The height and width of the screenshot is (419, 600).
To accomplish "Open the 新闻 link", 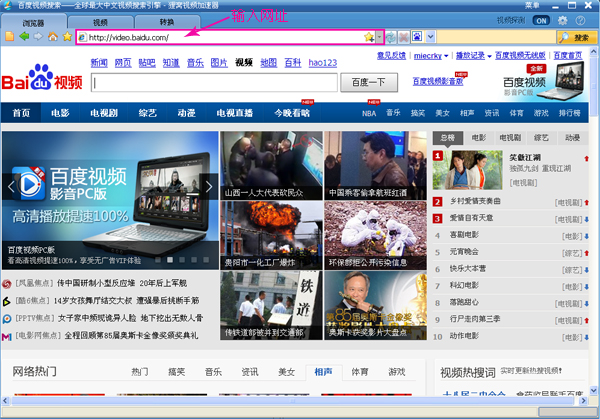I will coord(99,63).
